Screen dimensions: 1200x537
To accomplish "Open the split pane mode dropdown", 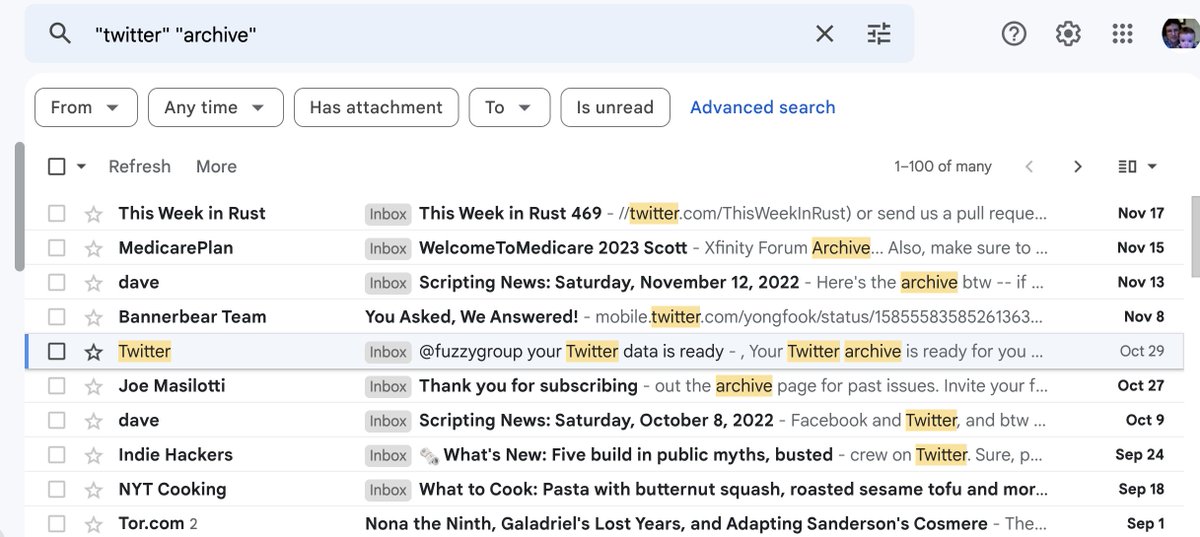I will coord(1137,167).
